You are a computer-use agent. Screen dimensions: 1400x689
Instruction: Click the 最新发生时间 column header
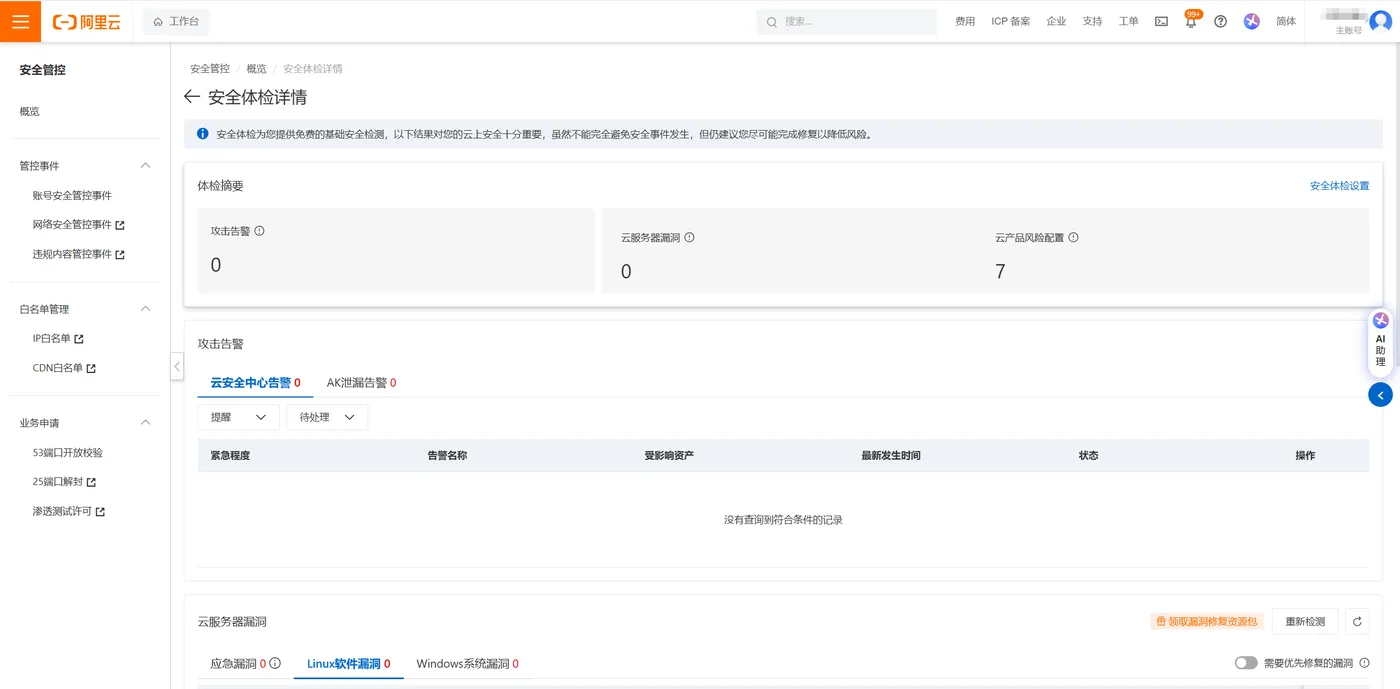point(891,456)
